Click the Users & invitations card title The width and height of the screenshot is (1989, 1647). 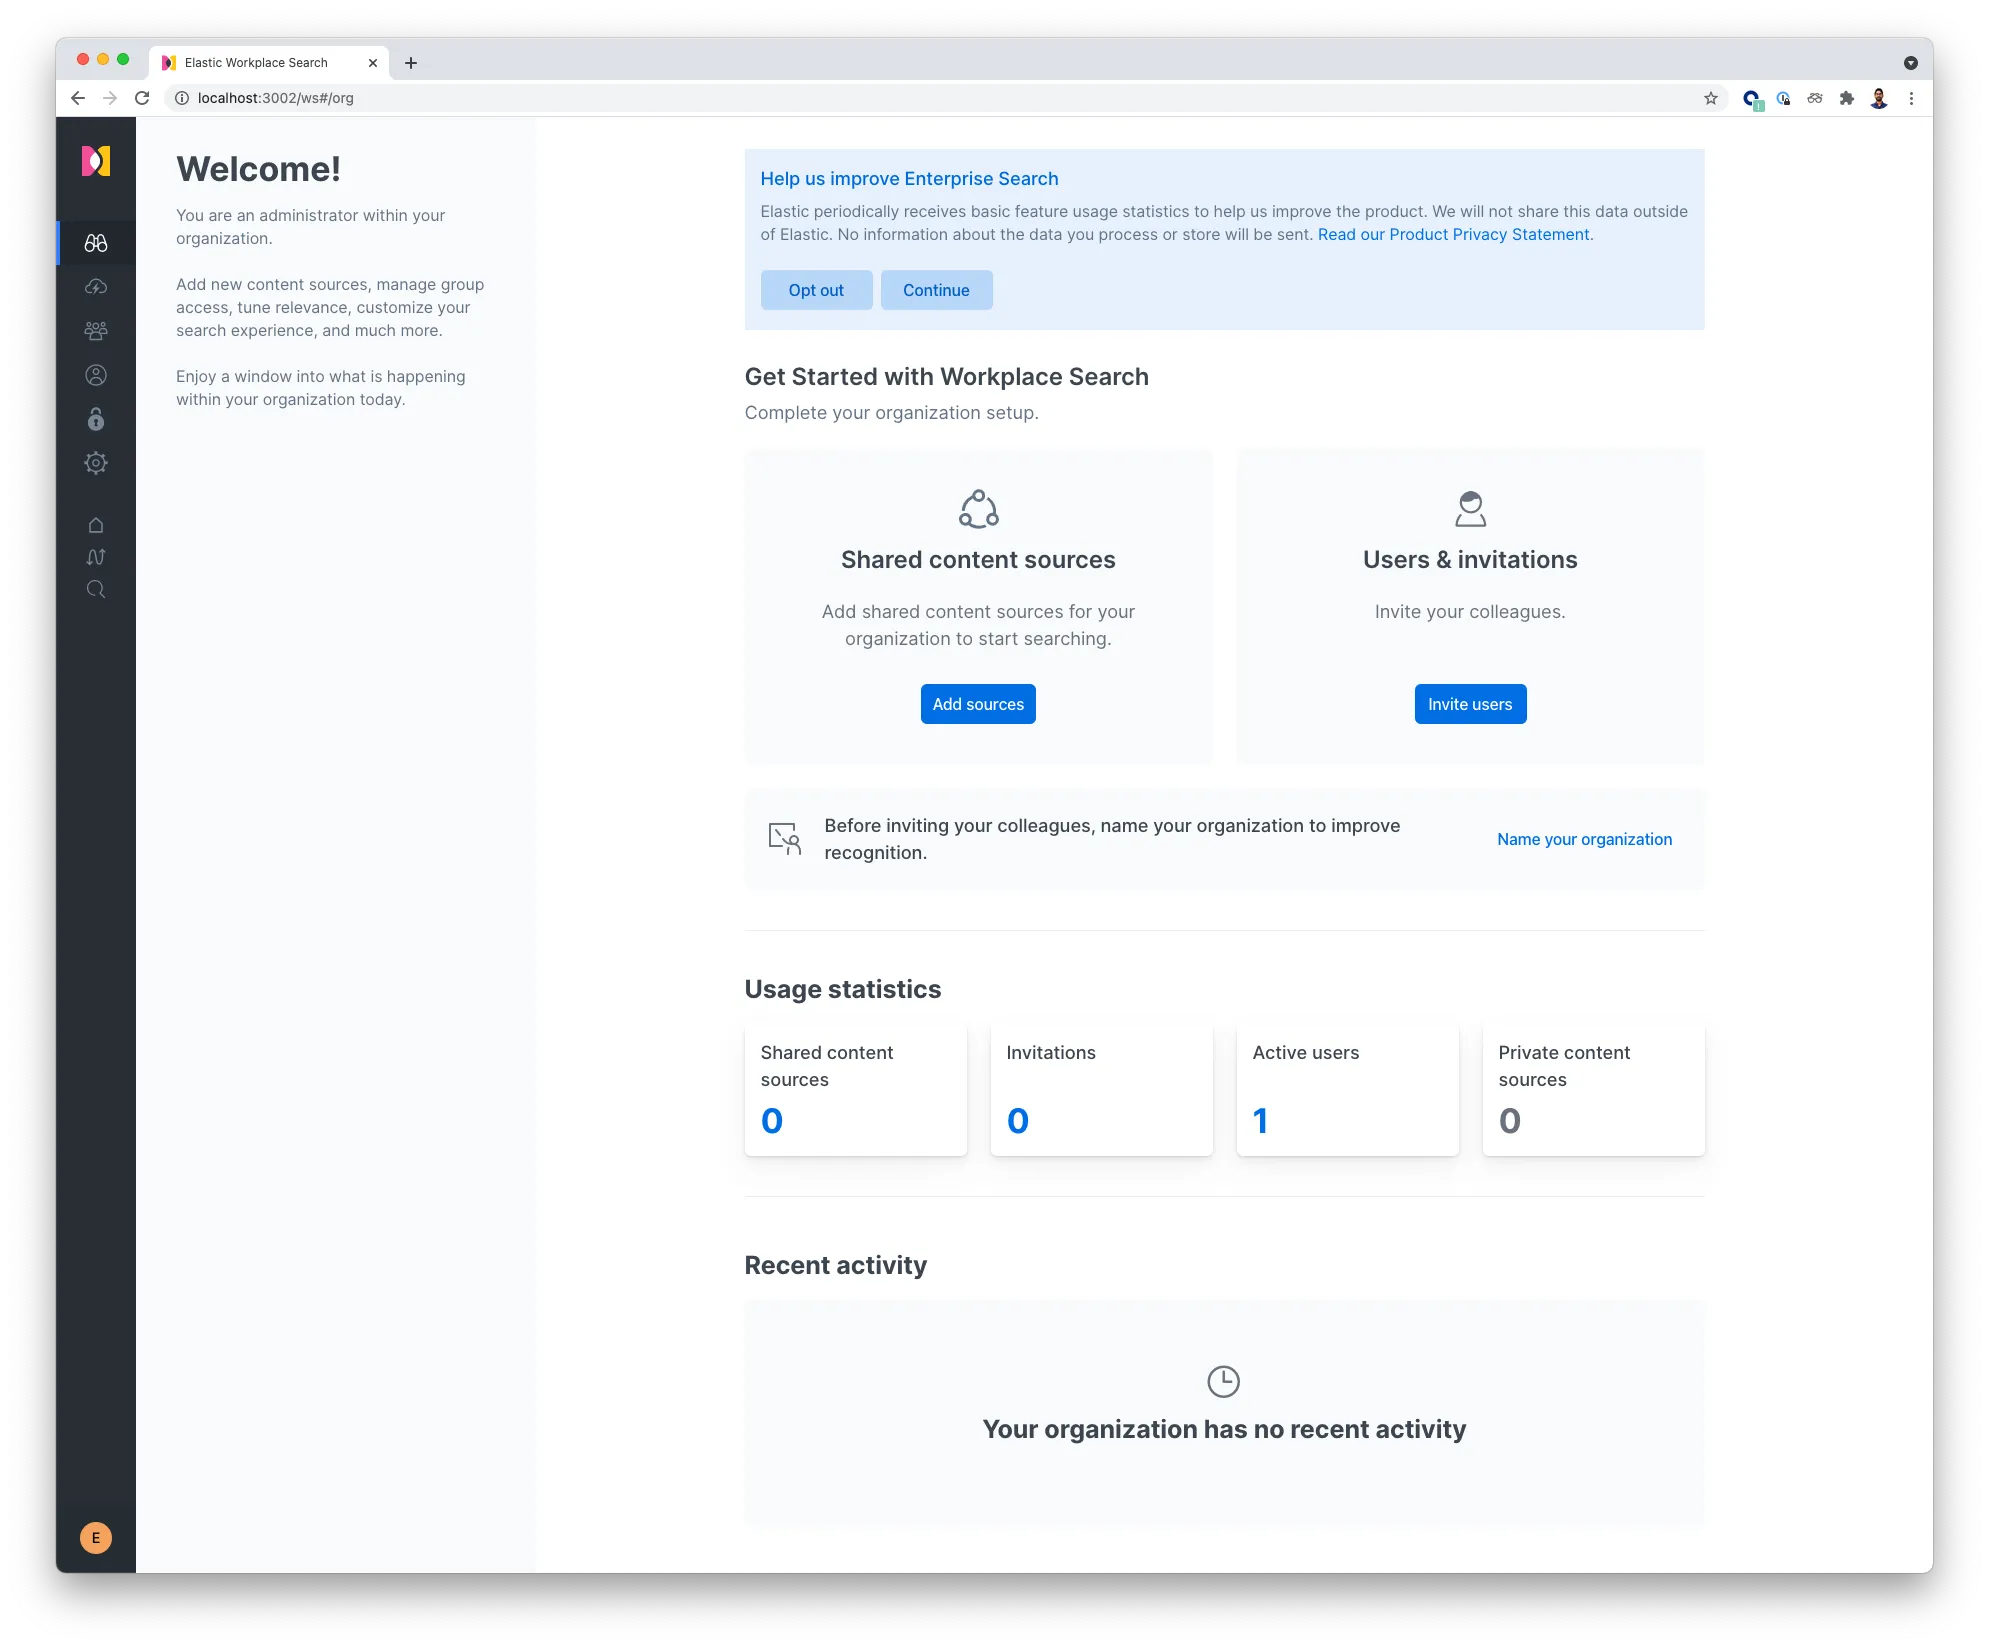pyautogui.click(x=1469, y=559)
